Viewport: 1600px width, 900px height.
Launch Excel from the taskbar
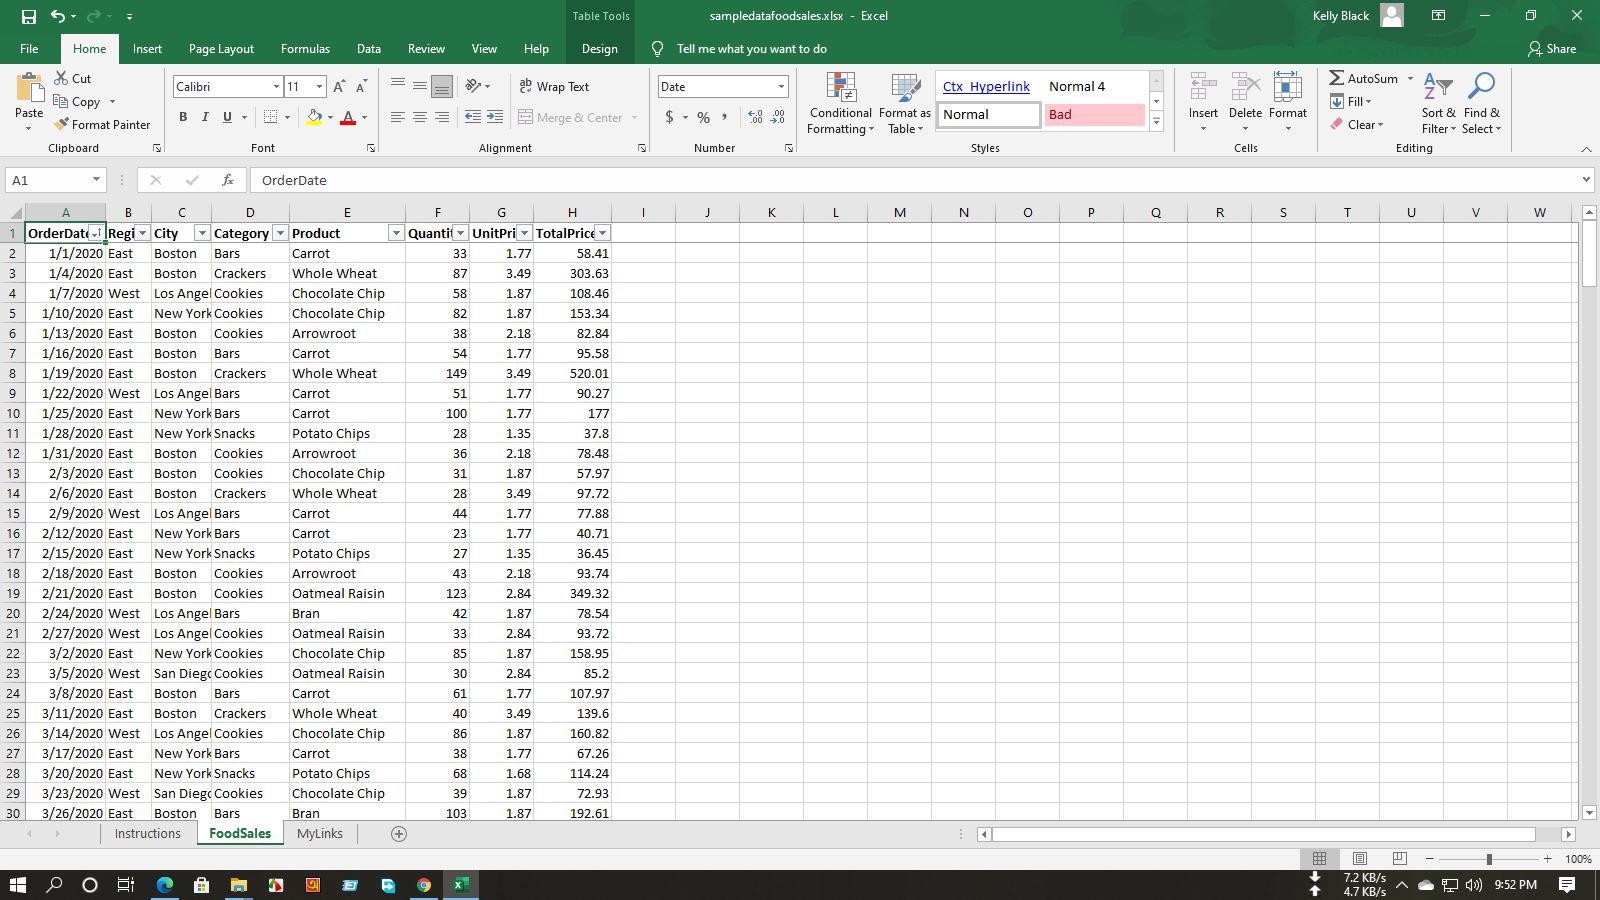pyautogui.click(x=460, y=884)
